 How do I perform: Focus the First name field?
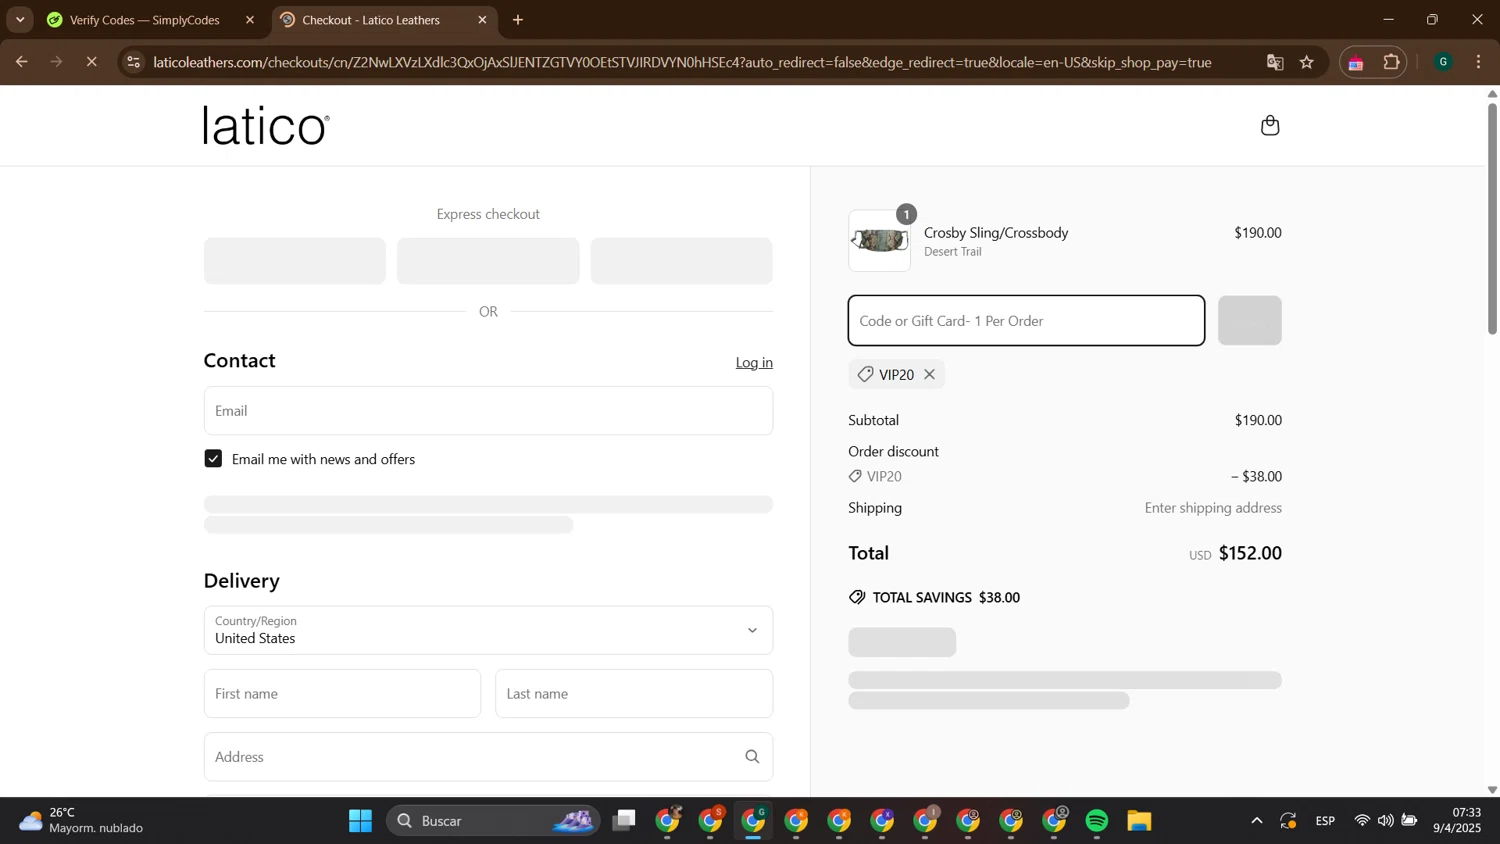[342, 694]
